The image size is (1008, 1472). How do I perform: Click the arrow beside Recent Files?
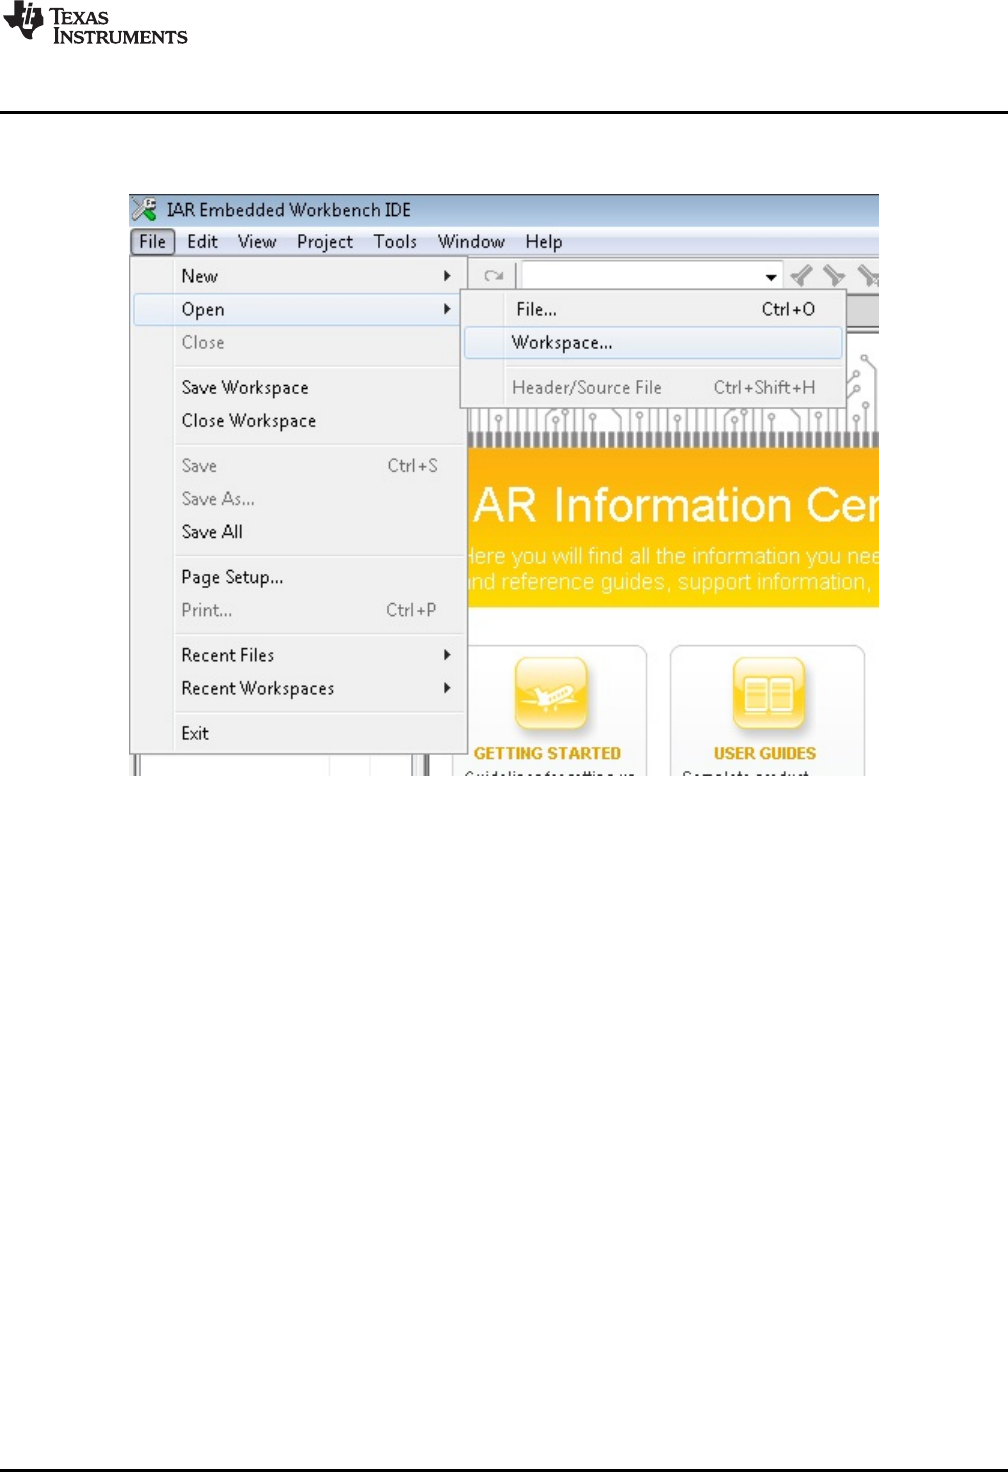(x=447, y=655)
